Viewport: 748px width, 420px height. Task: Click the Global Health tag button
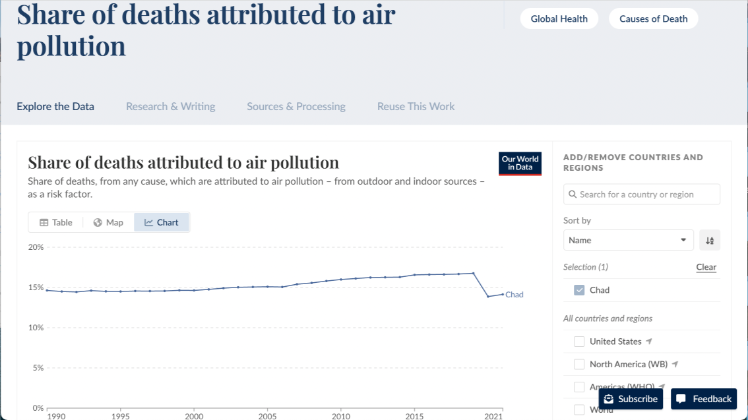pos(559,19)
